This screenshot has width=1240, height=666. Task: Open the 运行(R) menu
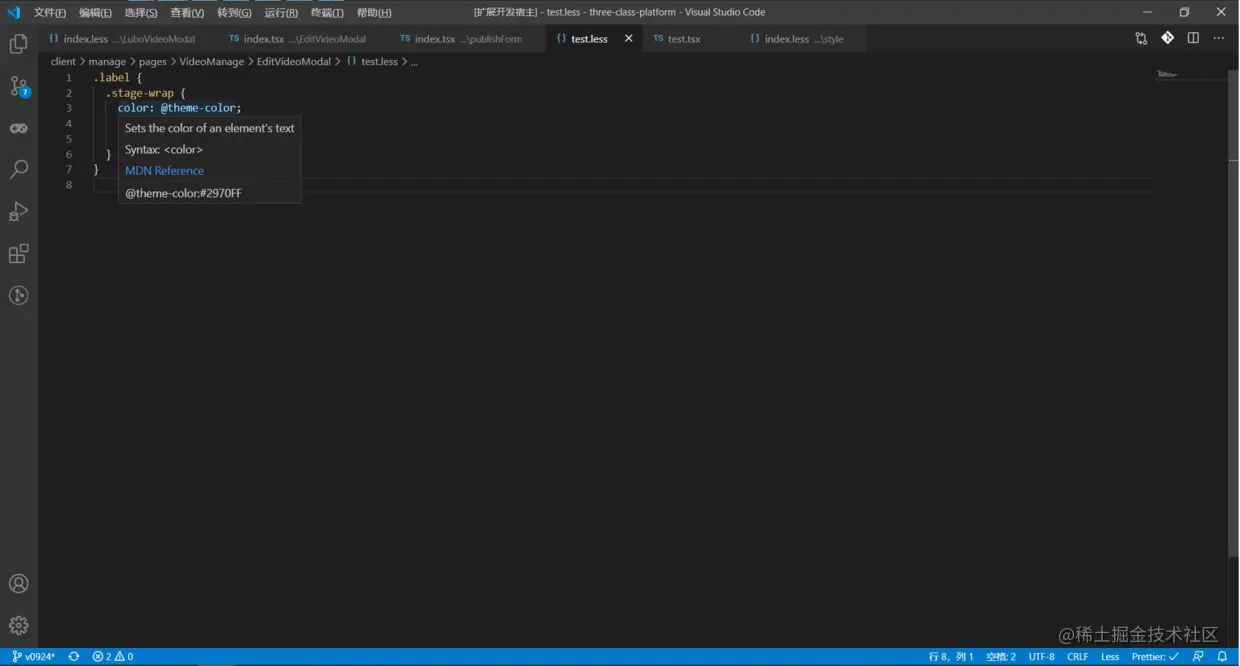click(x=281, y=12)
